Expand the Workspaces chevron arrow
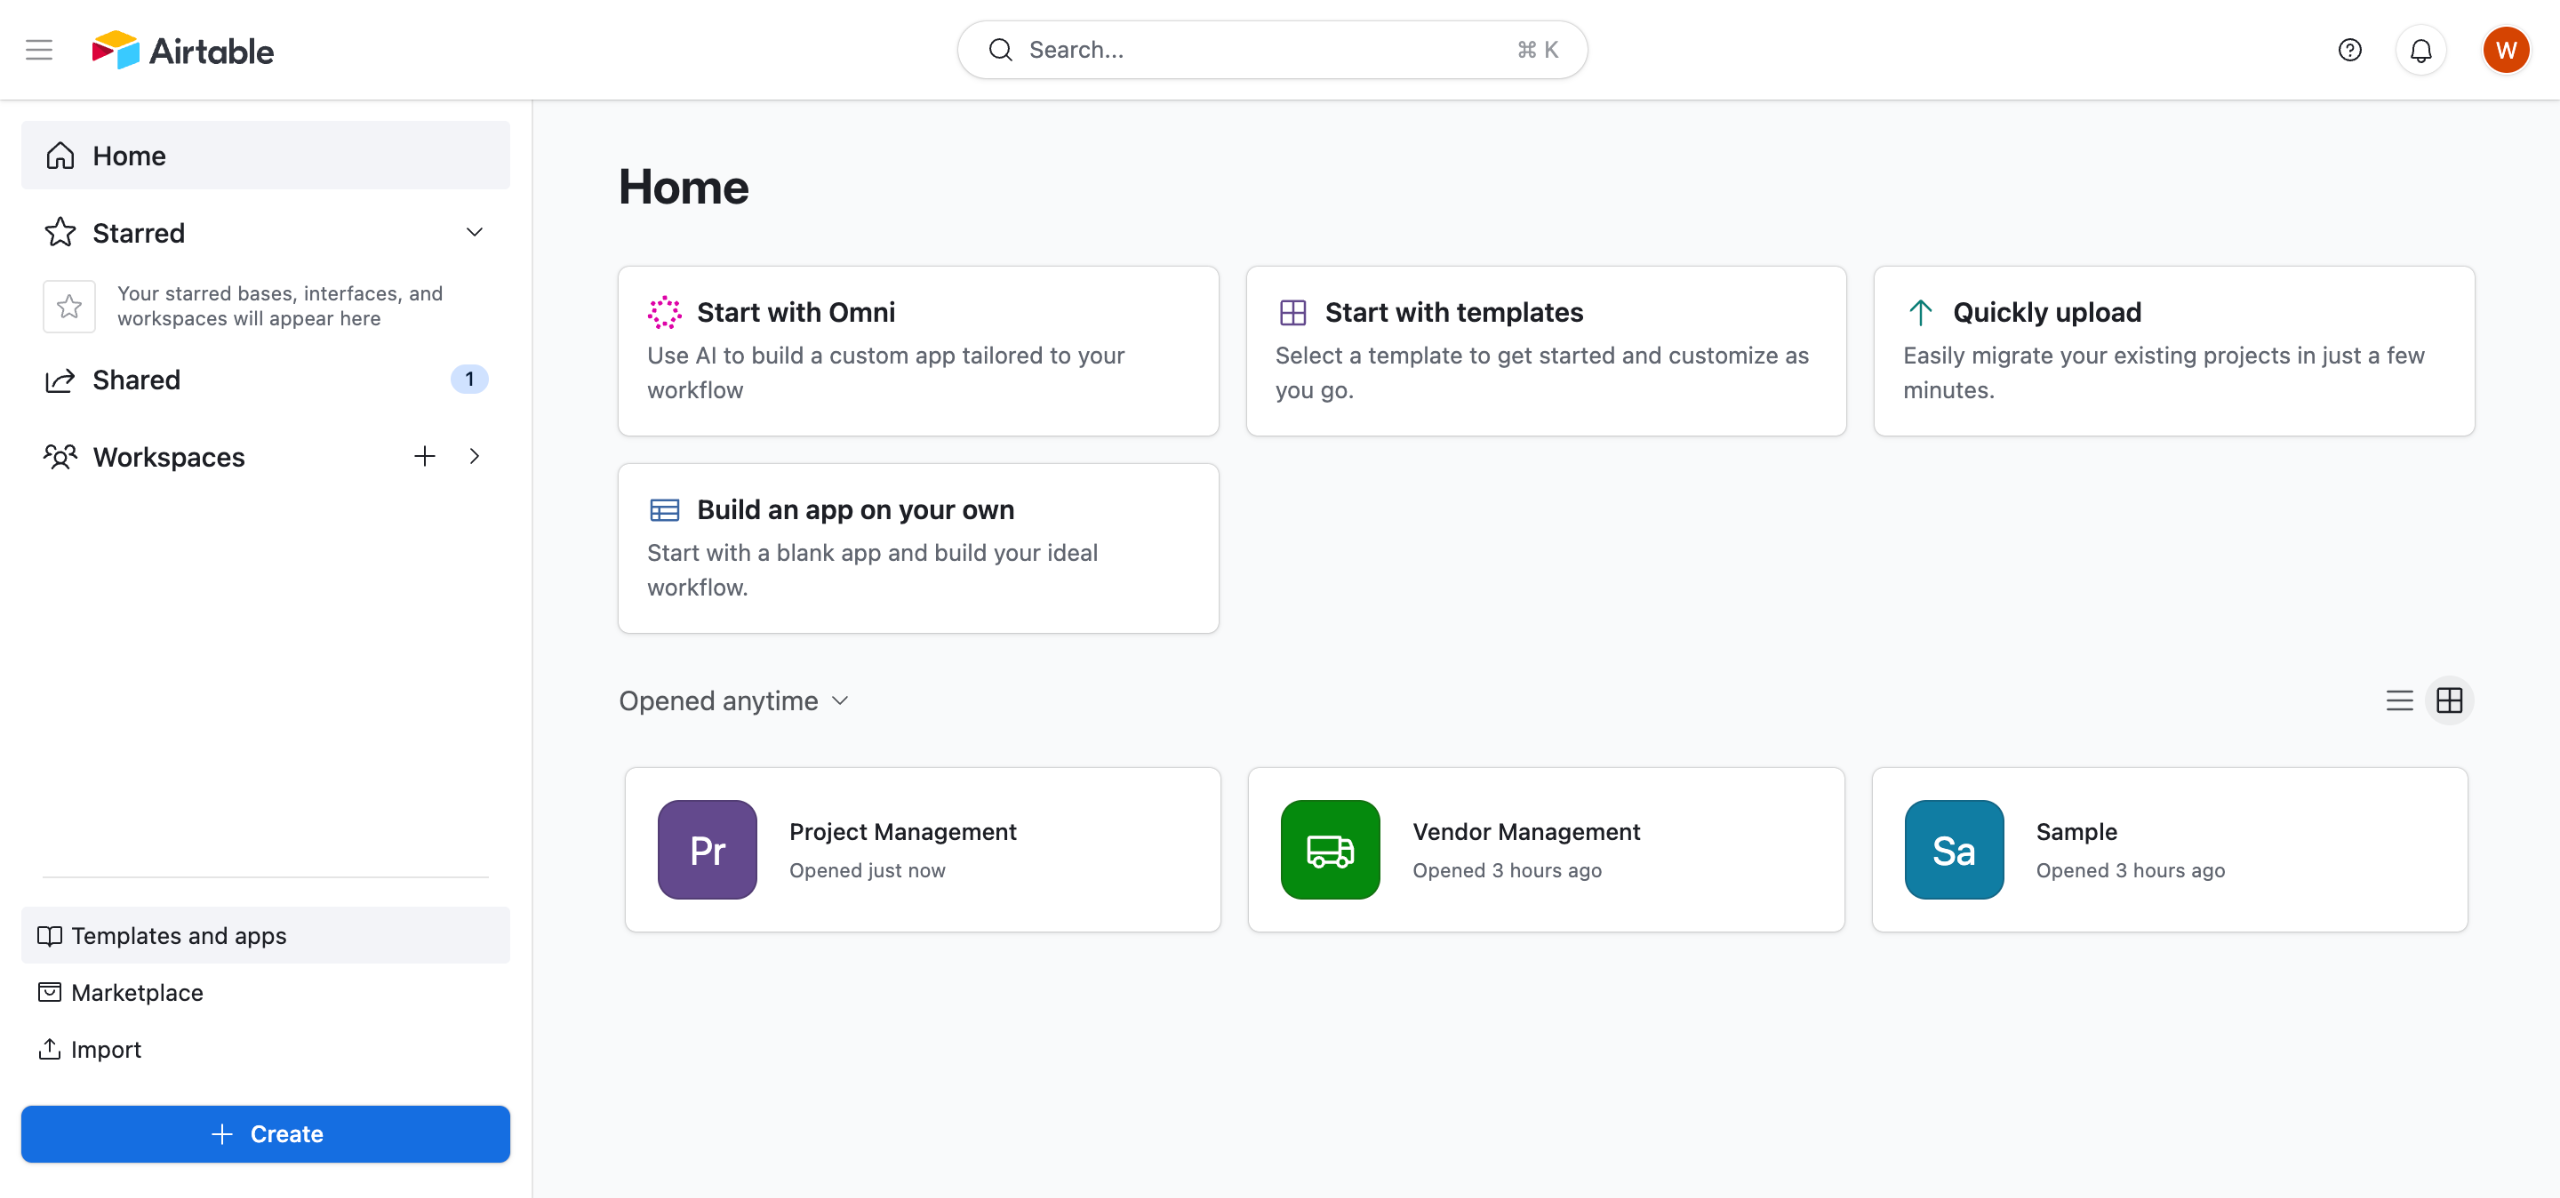2560x1198 pixels. pos(475,456)
